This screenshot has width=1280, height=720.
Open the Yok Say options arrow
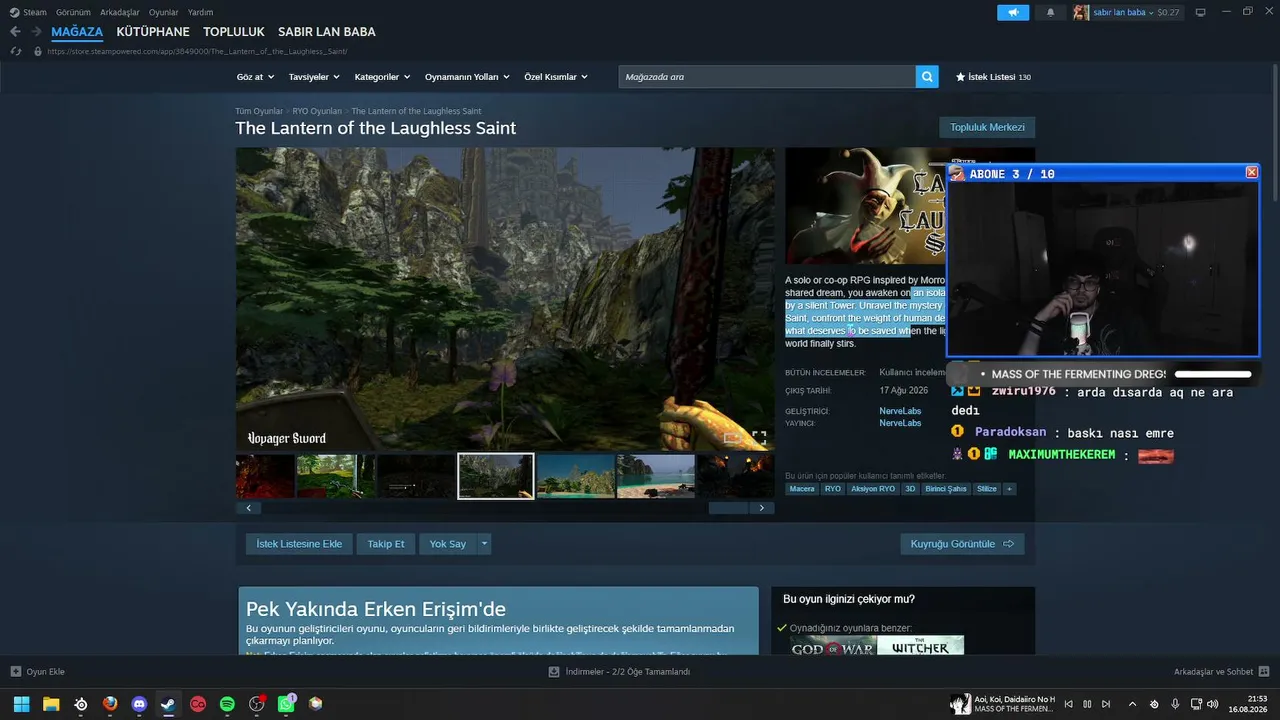[x=484, y=544]
